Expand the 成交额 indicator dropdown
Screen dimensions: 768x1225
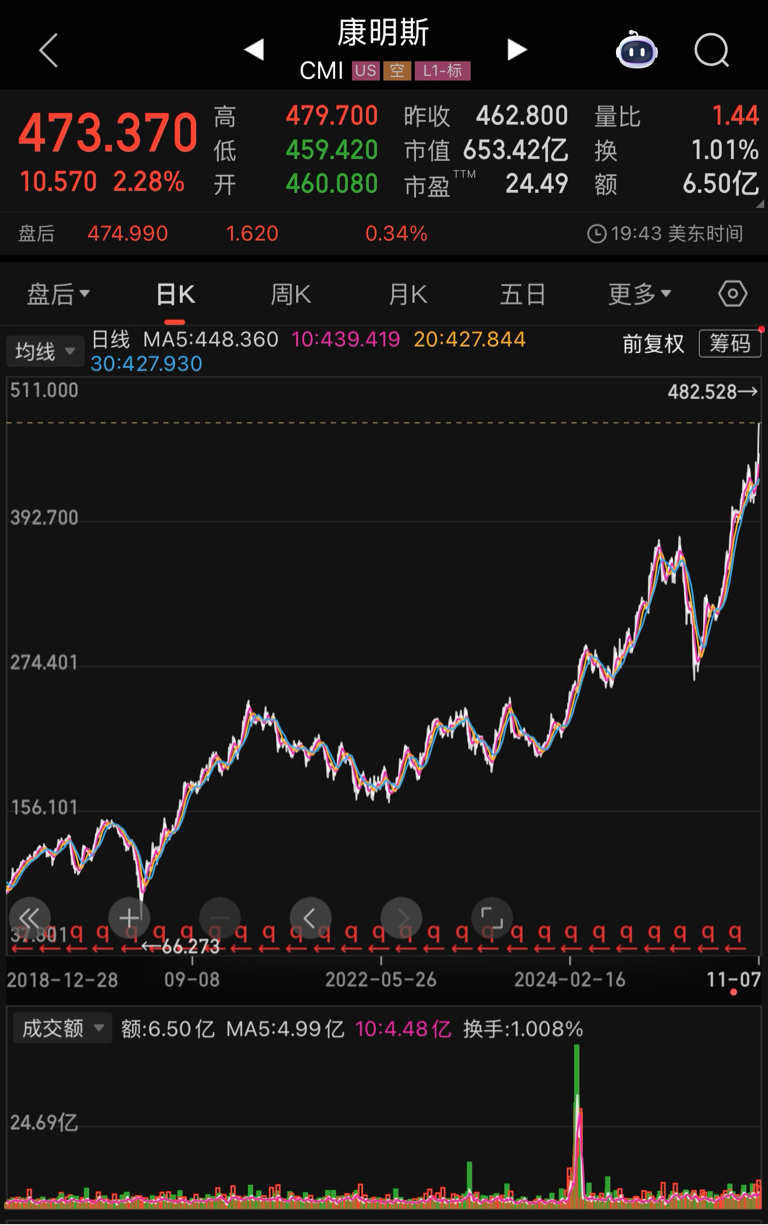coord(61,1028)
